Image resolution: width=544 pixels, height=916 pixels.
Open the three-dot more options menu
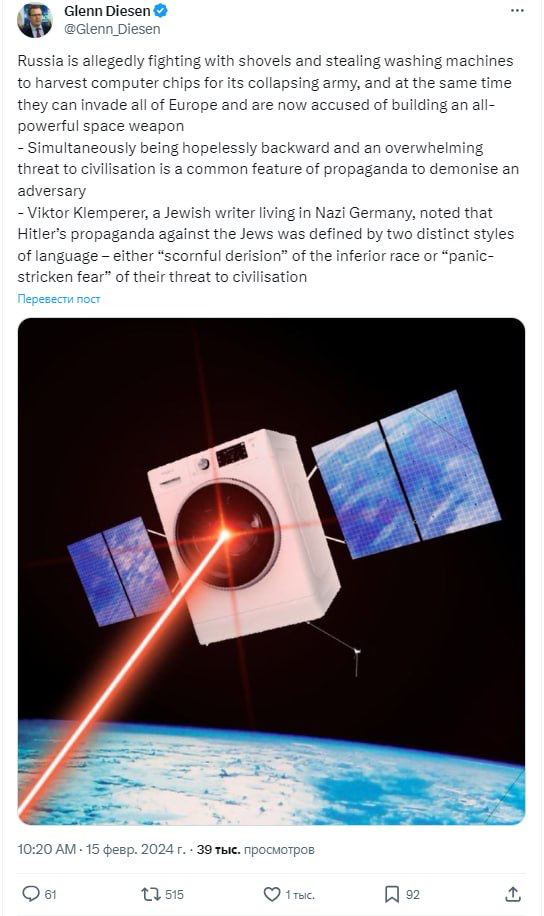(517, 11)
